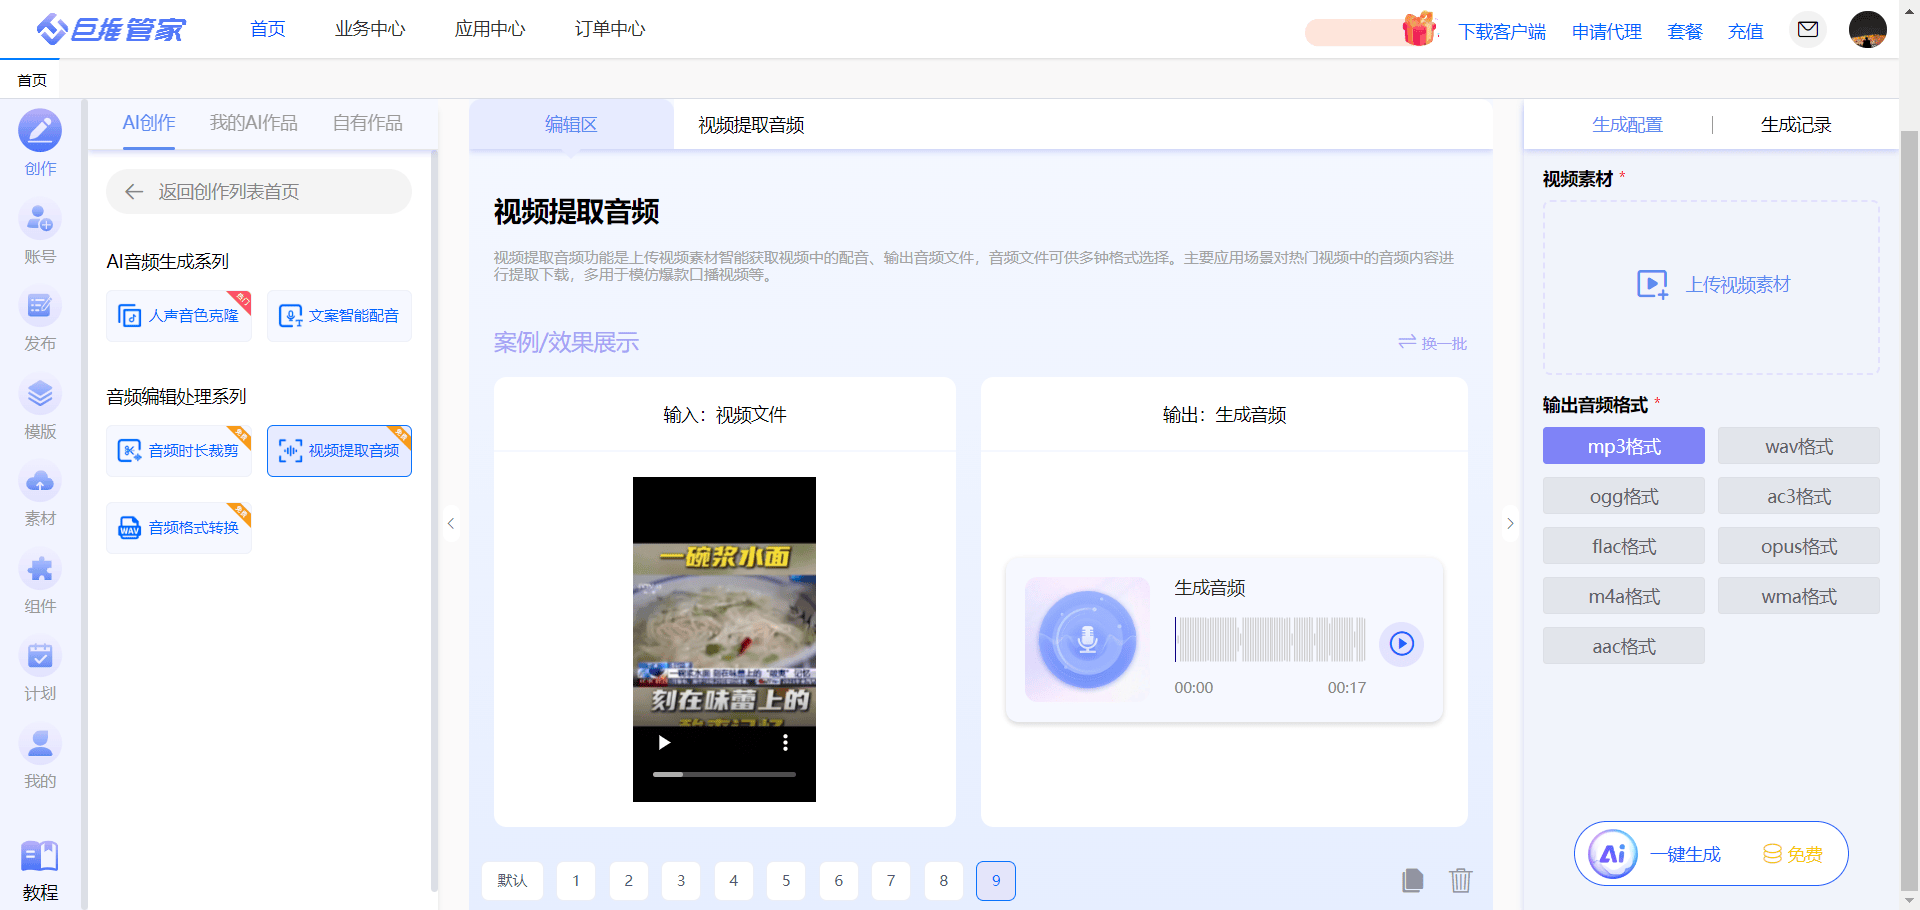Open the 账号 account sidebar icon
Viewport: 1920px width, 910px height.
(x=40, y=219)
